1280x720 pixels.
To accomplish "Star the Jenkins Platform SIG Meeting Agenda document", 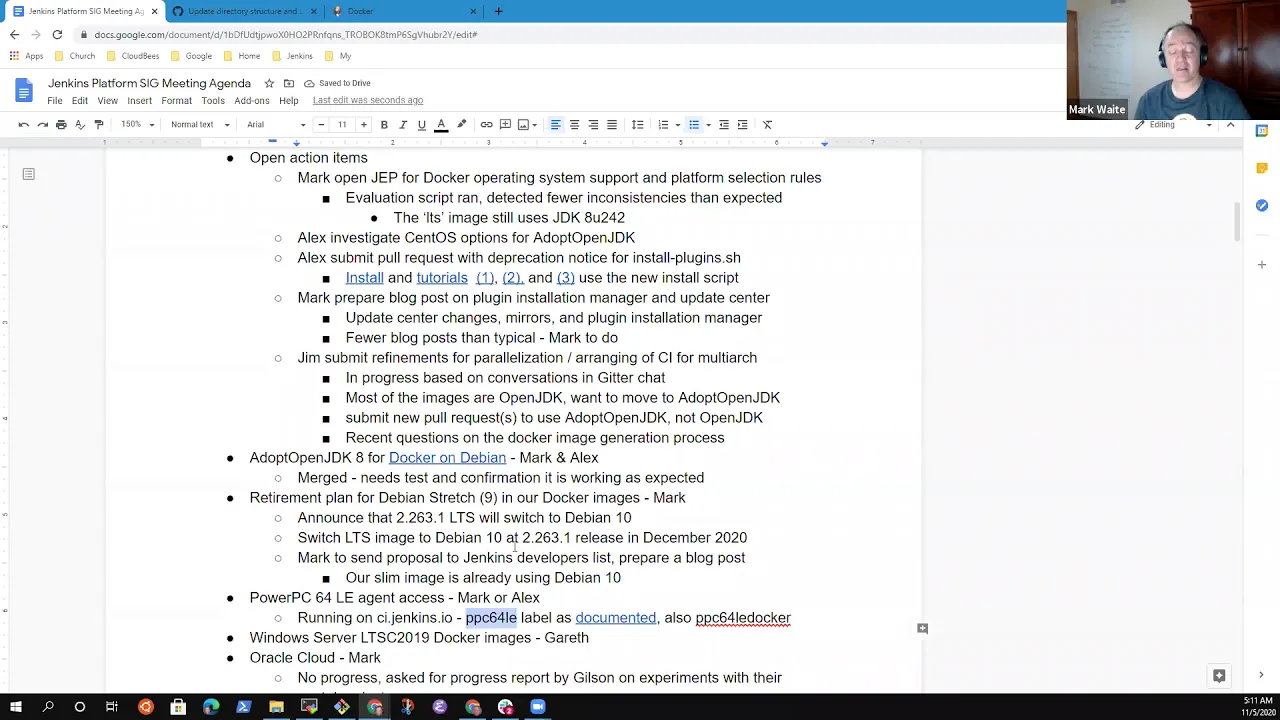I will click(x=269, y=83).
